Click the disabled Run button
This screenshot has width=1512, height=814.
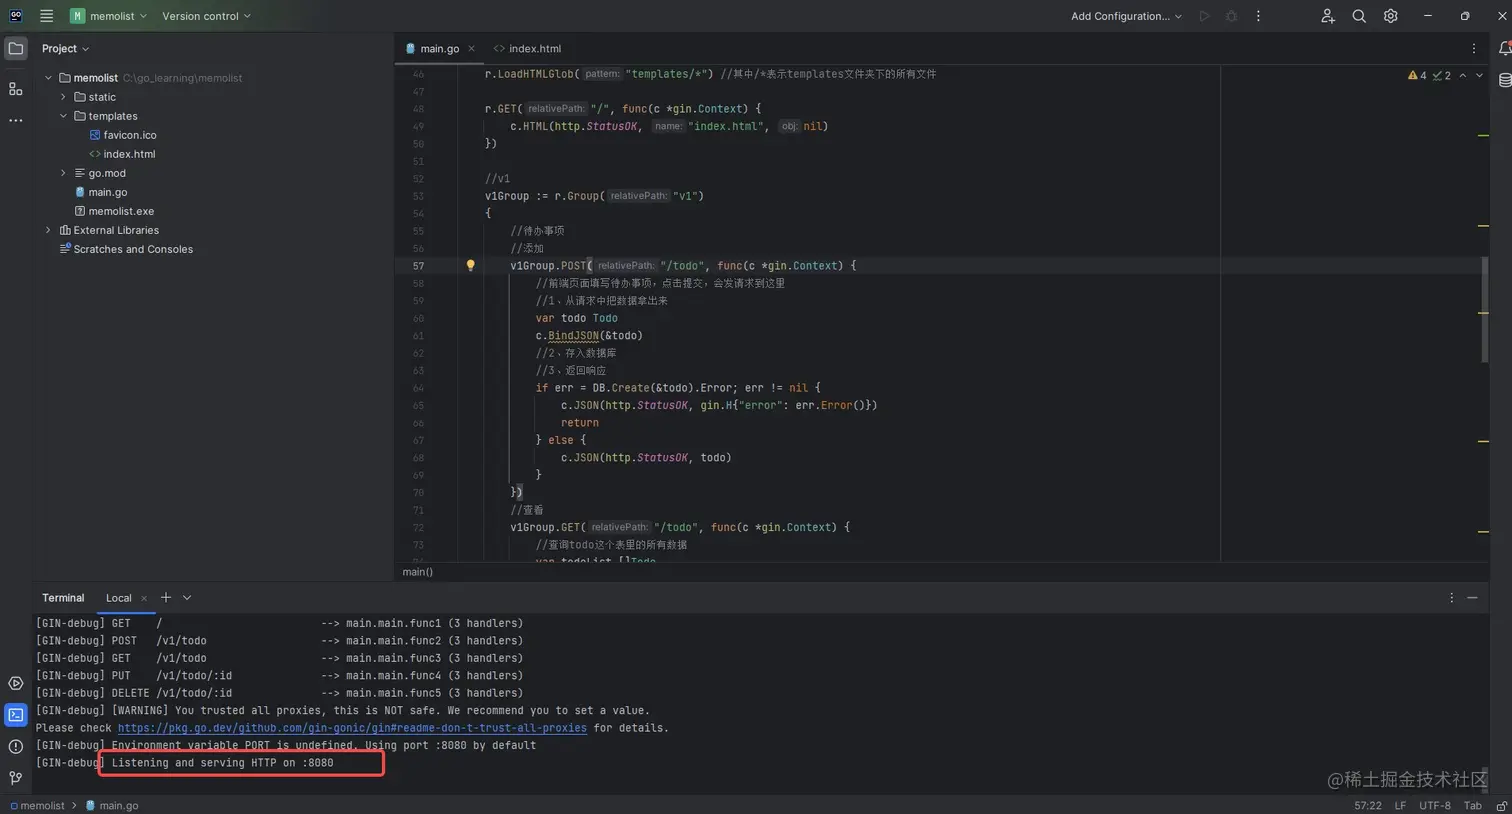[1204, 16]
